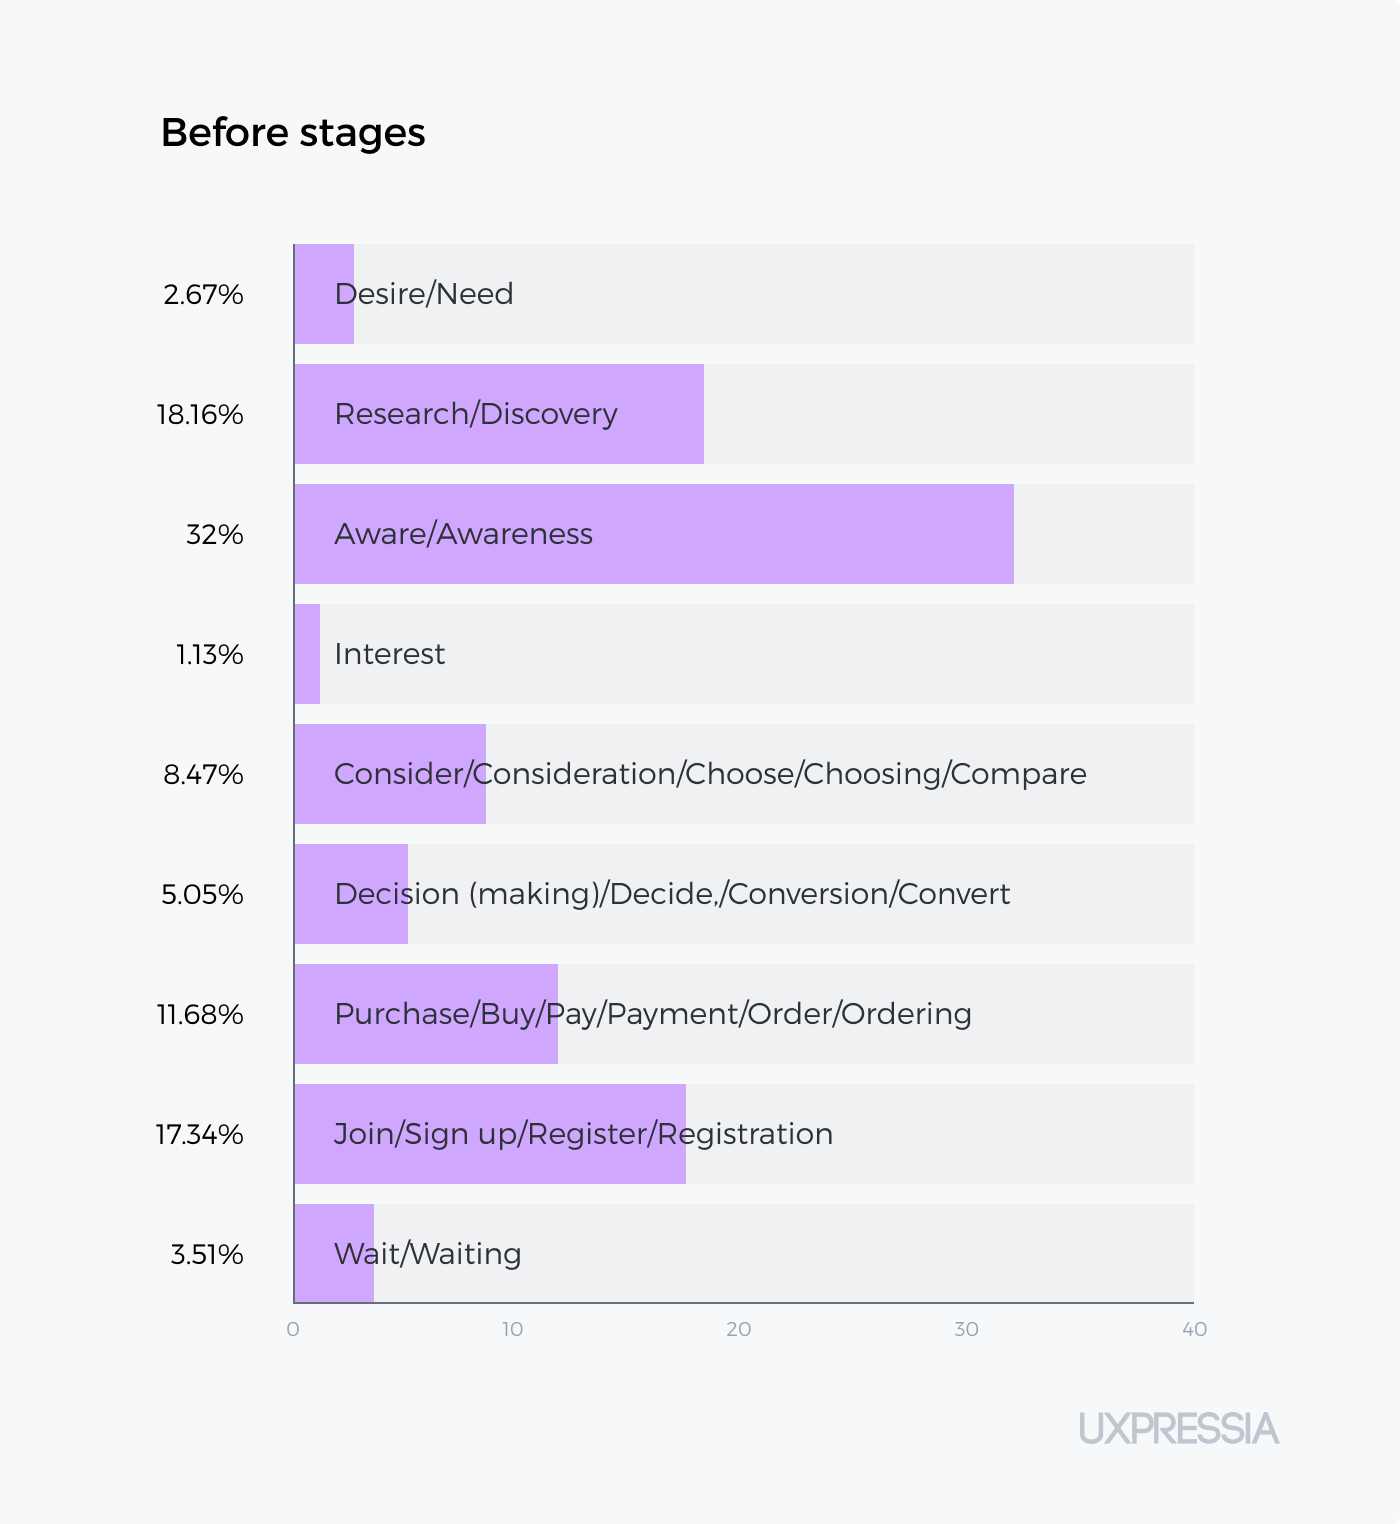Image resolution: width=1400 pixels, height=1524 pixels.
Task: Select the Aware/Awareness bar
Action: coord(654,534)
